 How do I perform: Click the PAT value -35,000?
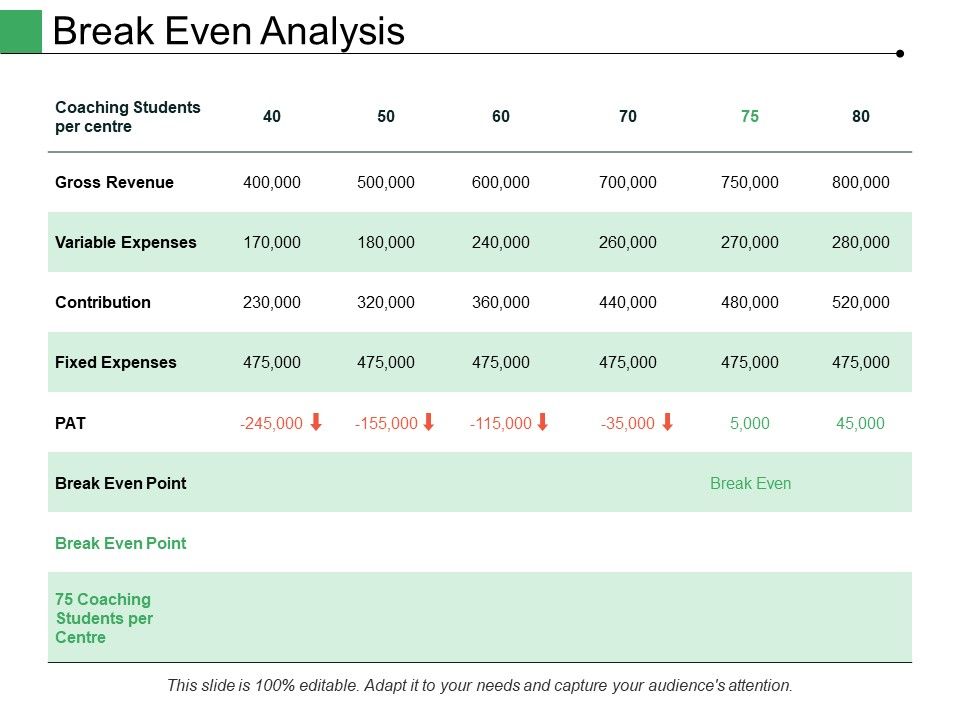[x=628, y=423]
